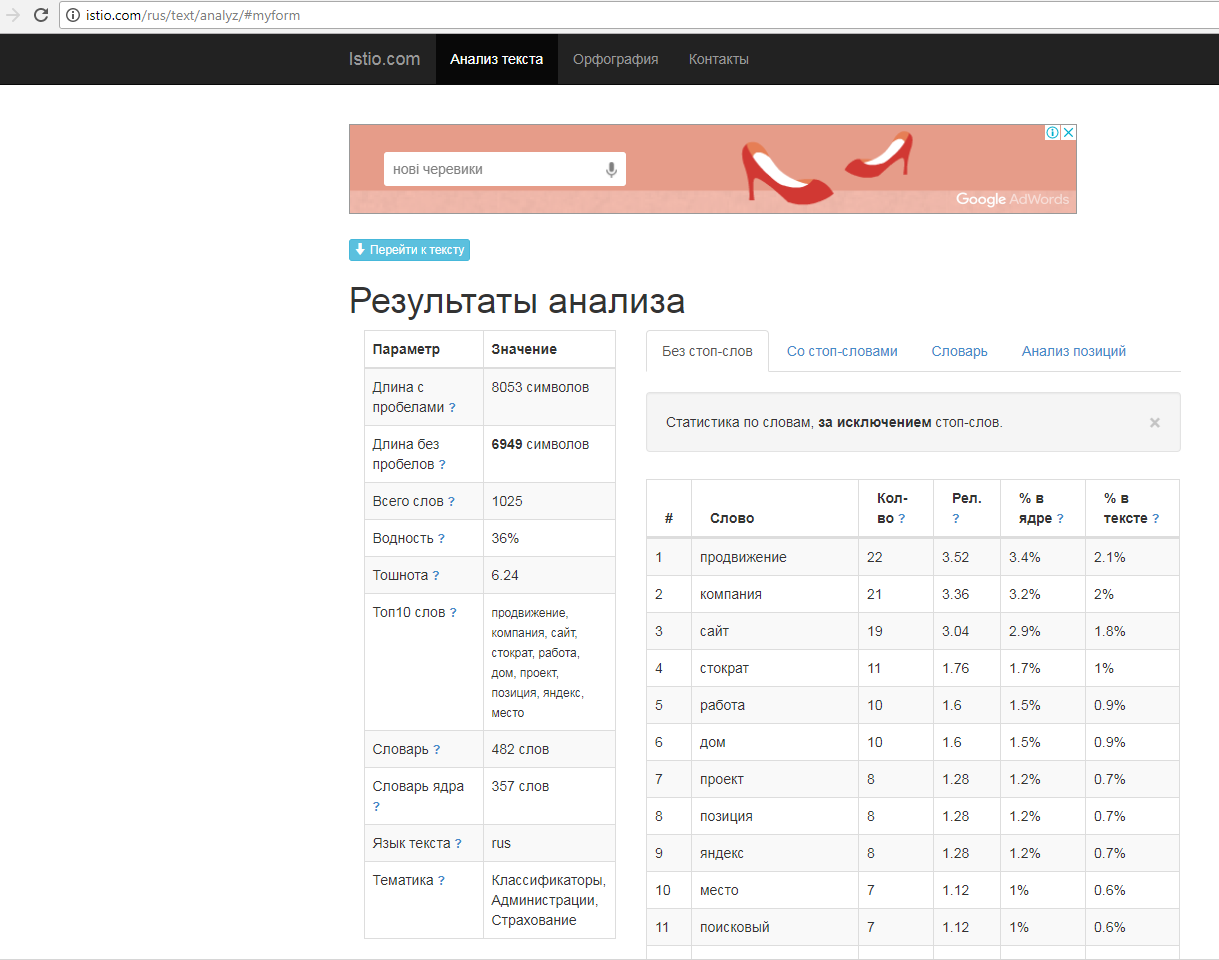Click the Istio.com brand link
Image resolution: width=1219 pixels, height=960 pixels.
click(x=384, y=59)
